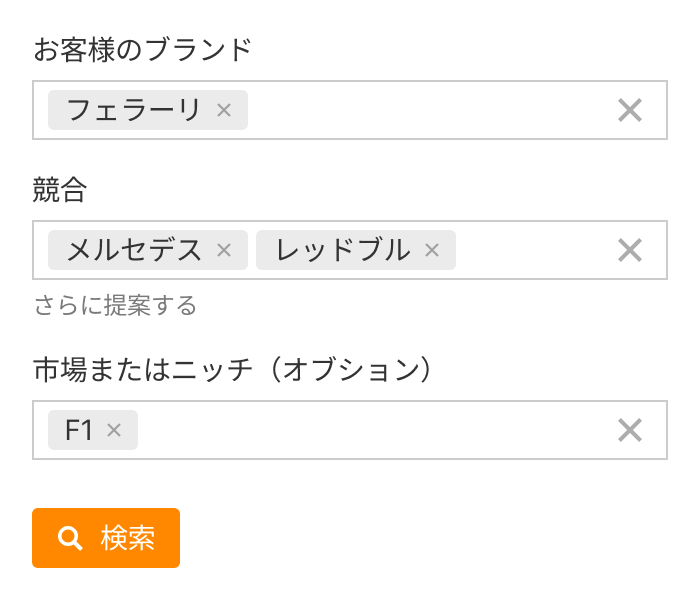
Task: Select the レッドブル tag text
Action: [343, 250]
